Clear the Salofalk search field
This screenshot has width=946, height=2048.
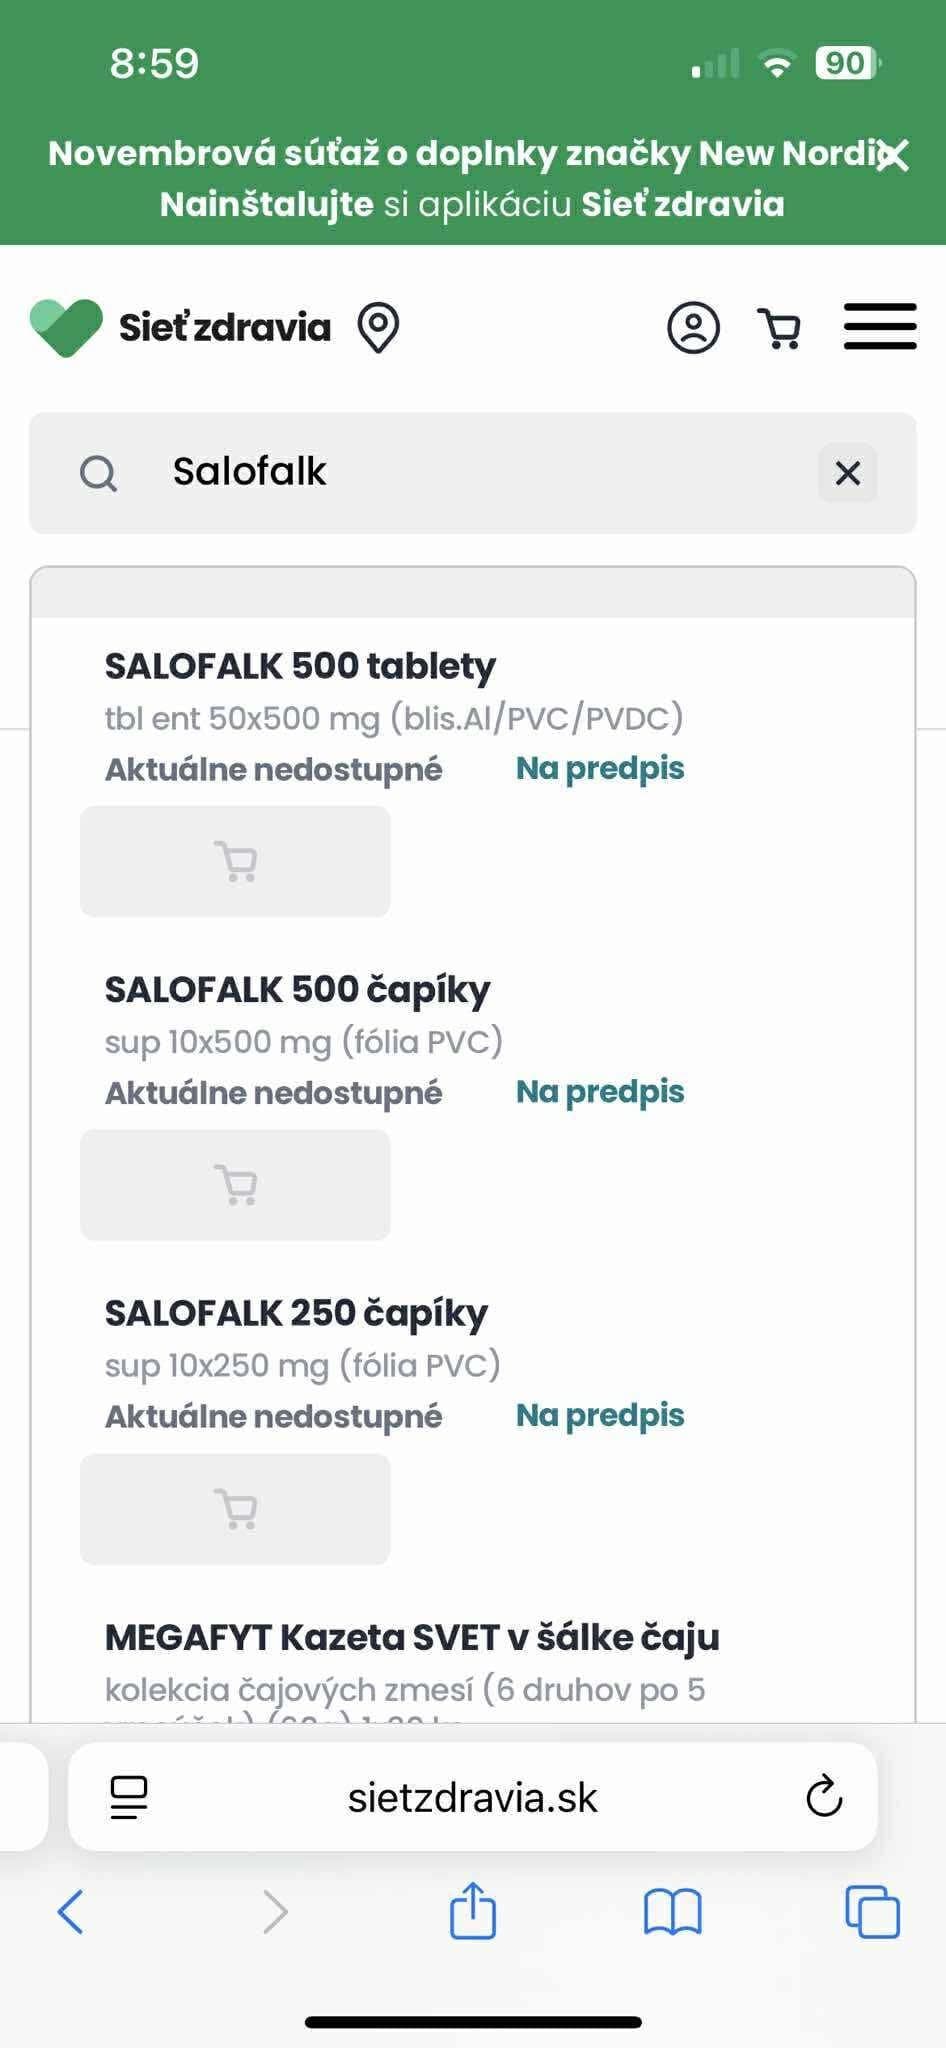(x=847, y=473)
